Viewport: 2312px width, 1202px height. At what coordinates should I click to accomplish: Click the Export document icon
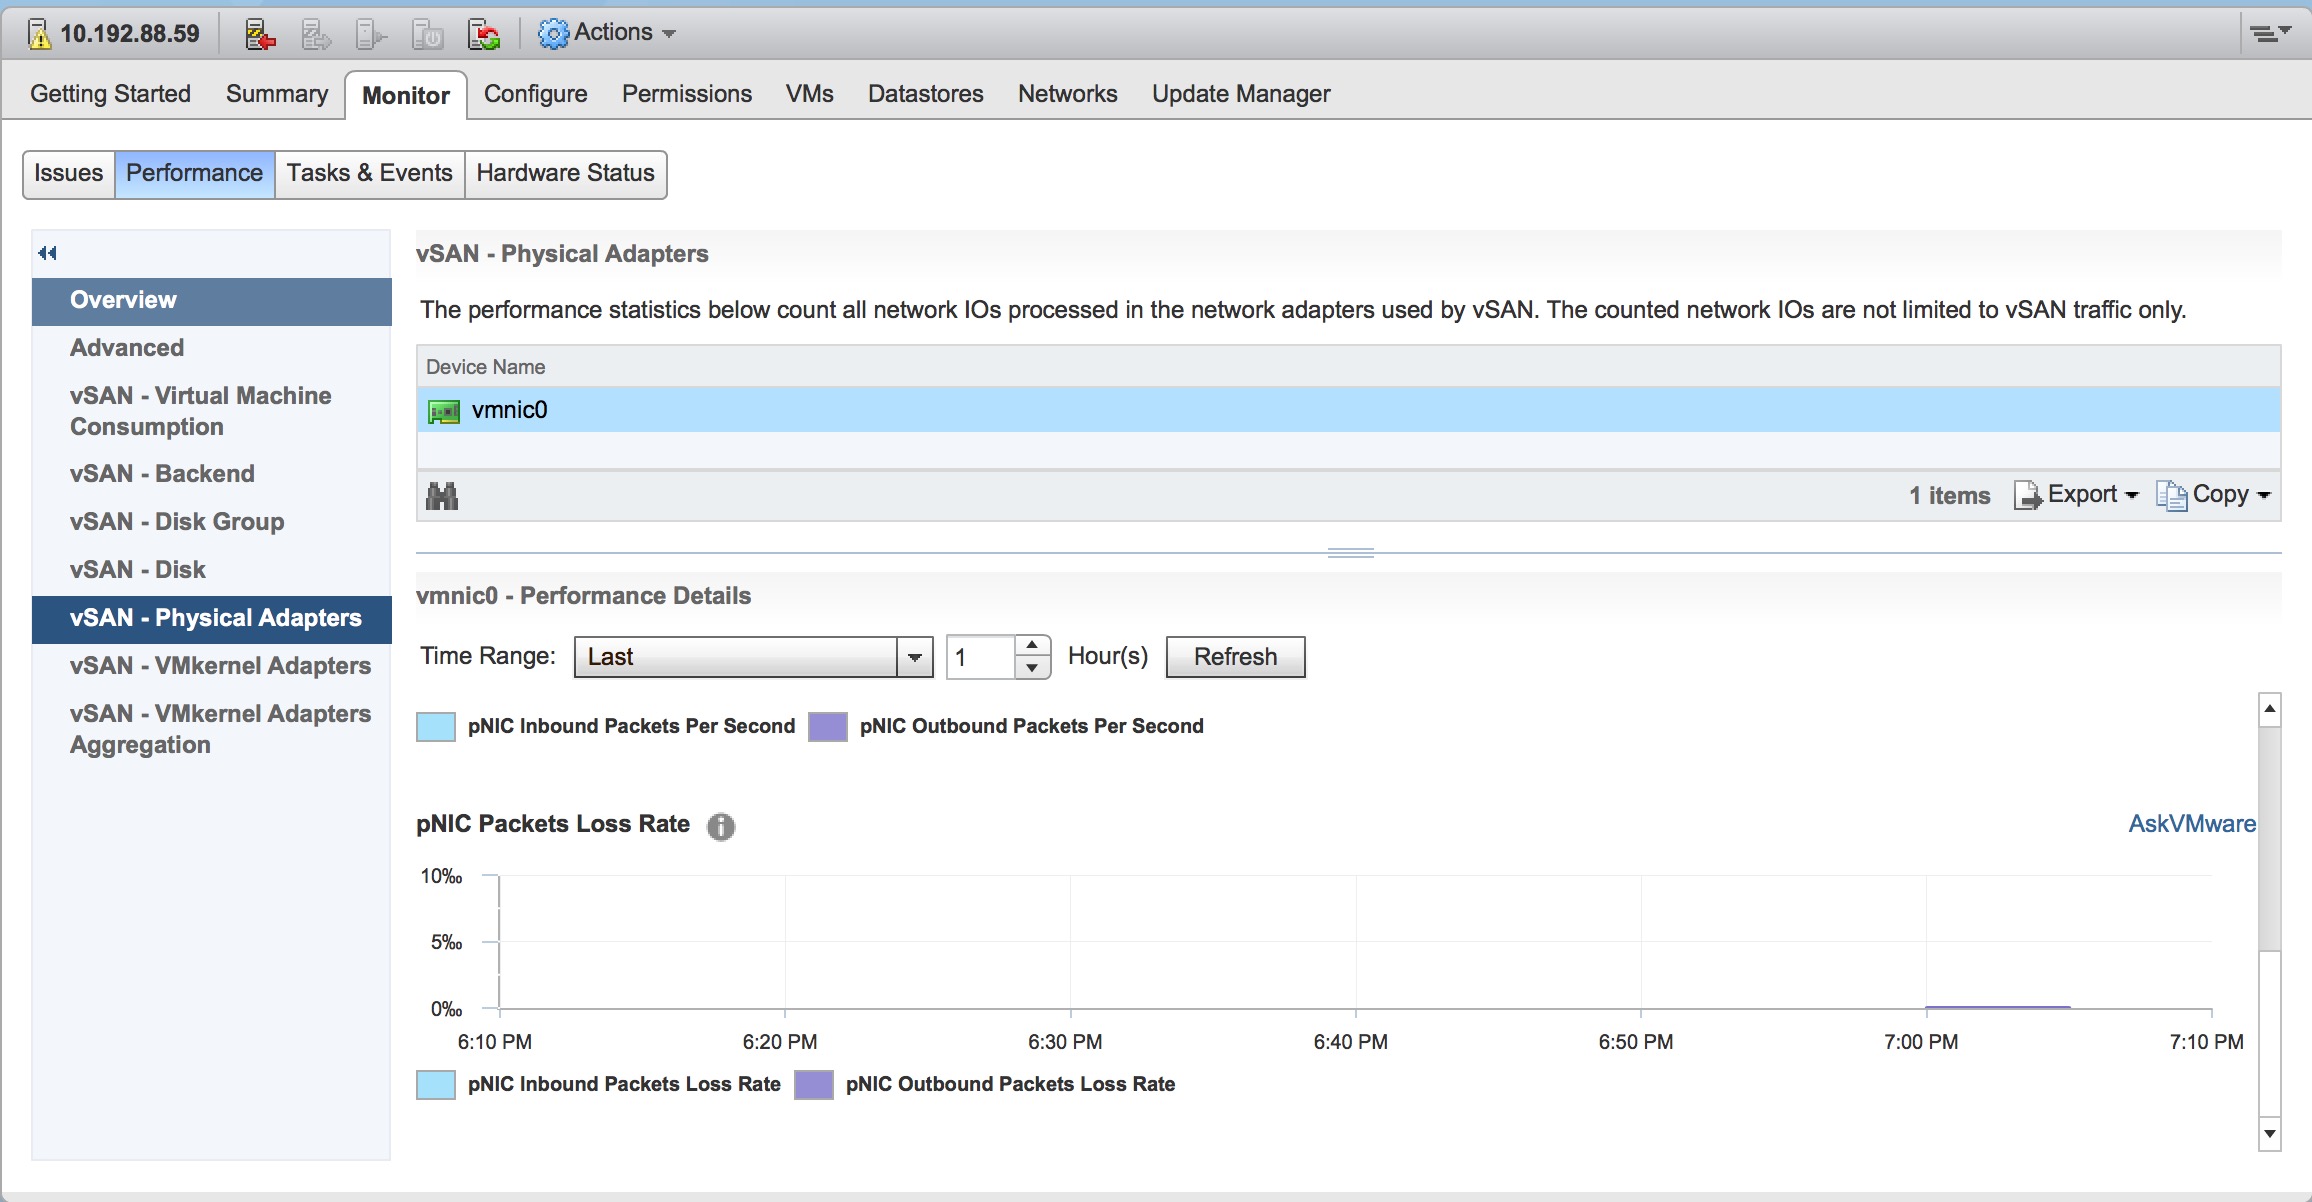click(2027, 495)
